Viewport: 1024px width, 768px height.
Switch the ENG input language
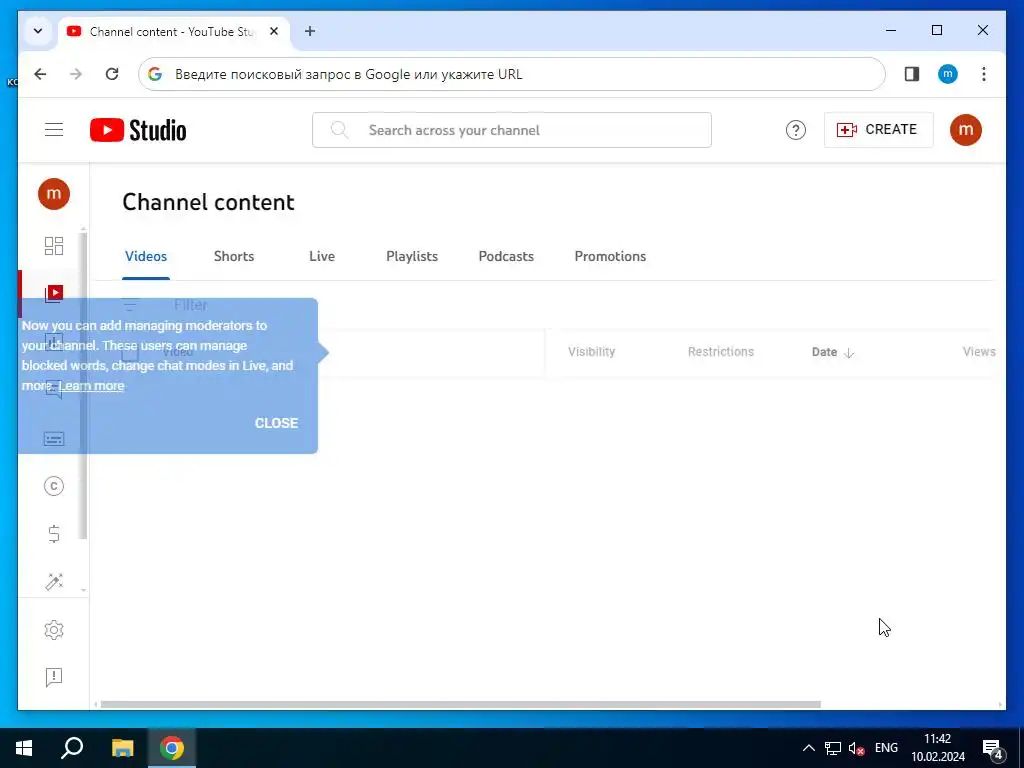coord(886,748)
